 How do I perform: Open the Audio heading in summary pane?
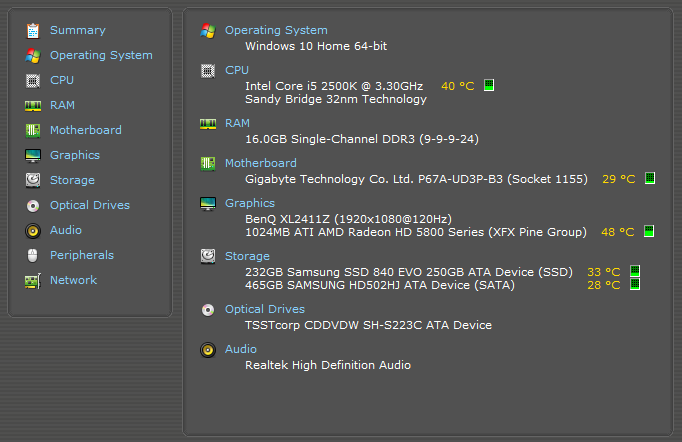tap(241, 349)
